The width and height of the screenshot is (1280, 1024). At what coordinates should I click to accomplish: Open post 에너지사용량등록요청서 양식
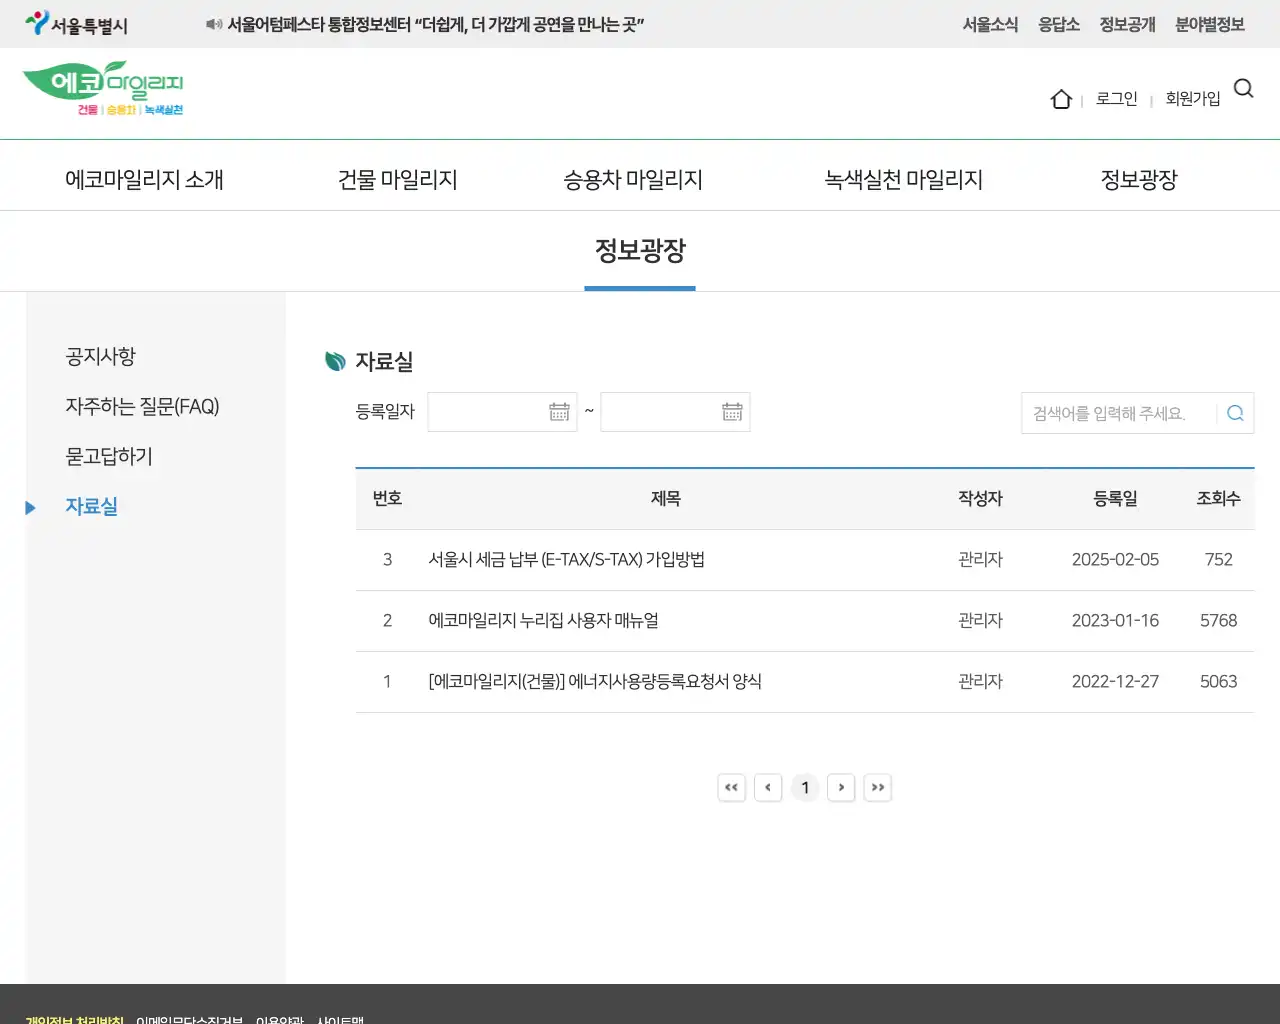tap(595, 682)
